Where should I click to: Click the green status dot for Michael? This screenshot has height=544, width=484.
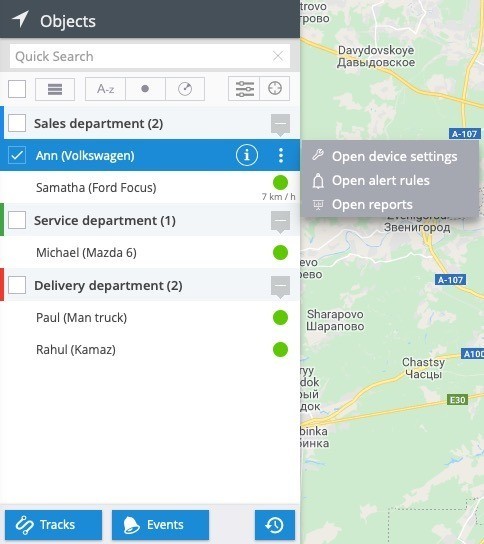280,252
